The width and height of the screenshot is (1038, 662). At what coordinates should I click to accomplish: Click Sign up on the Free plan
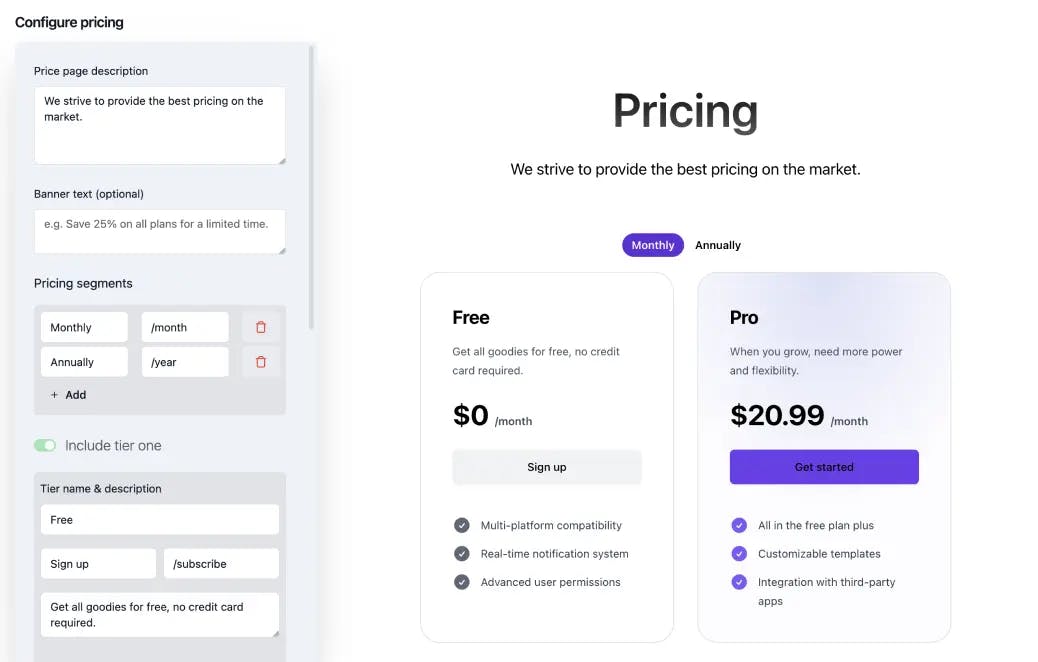click(x=546, y=466)
